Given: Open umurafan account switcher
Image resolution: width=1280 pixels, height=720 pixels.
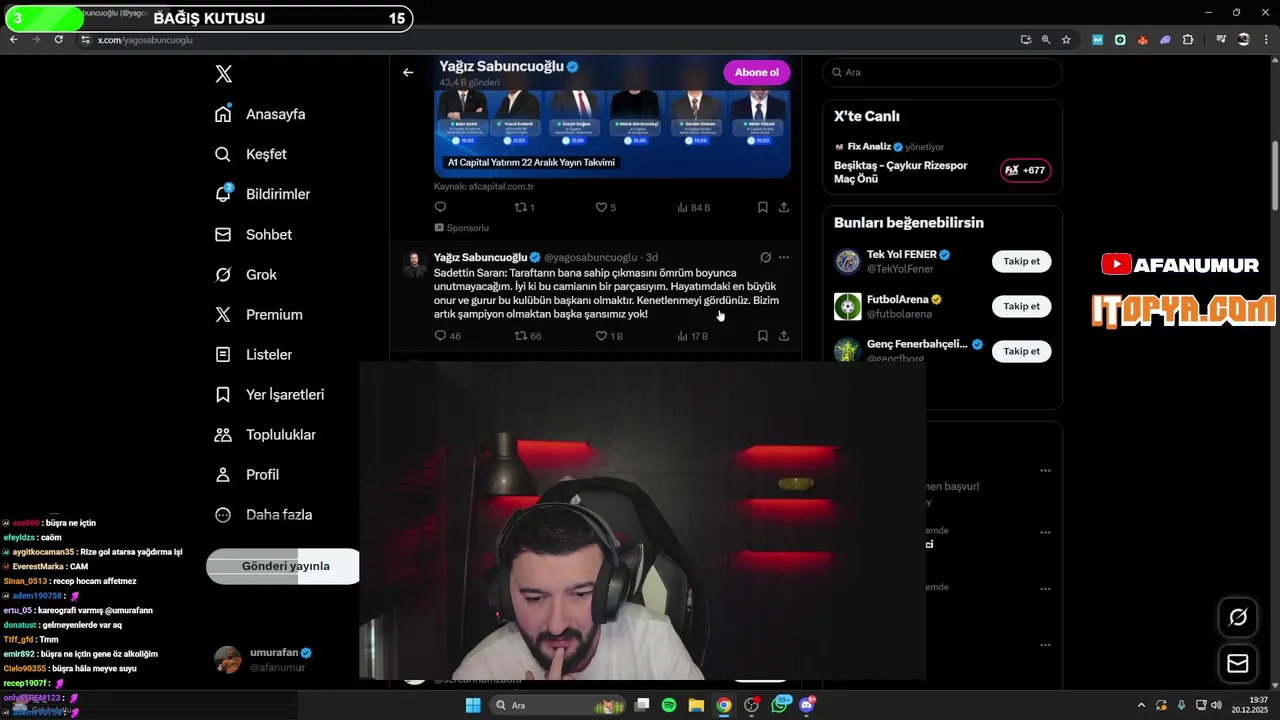Looking at the screenshot, I should coord(264,659).
